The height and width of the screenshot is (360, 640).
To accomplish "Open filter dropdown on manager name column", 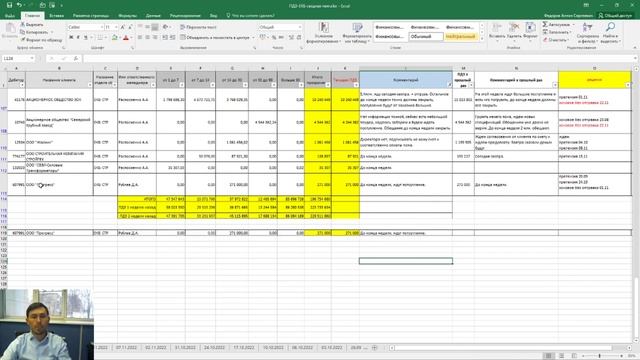I will point(153,85).
